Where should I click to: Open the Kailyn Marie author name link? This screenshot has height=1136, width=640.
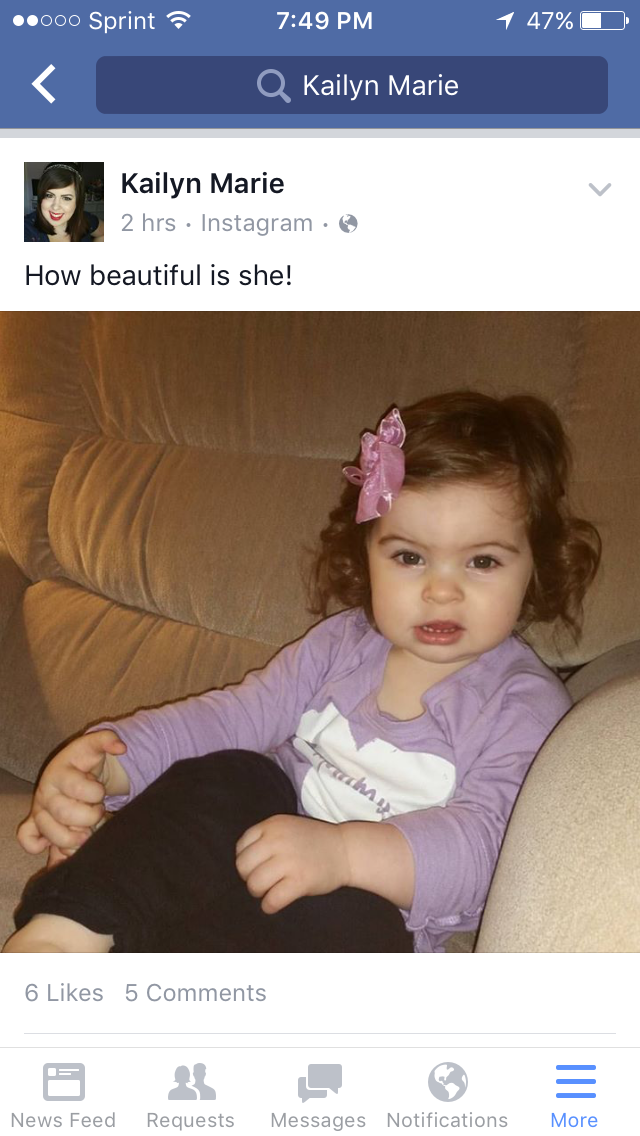202,183
